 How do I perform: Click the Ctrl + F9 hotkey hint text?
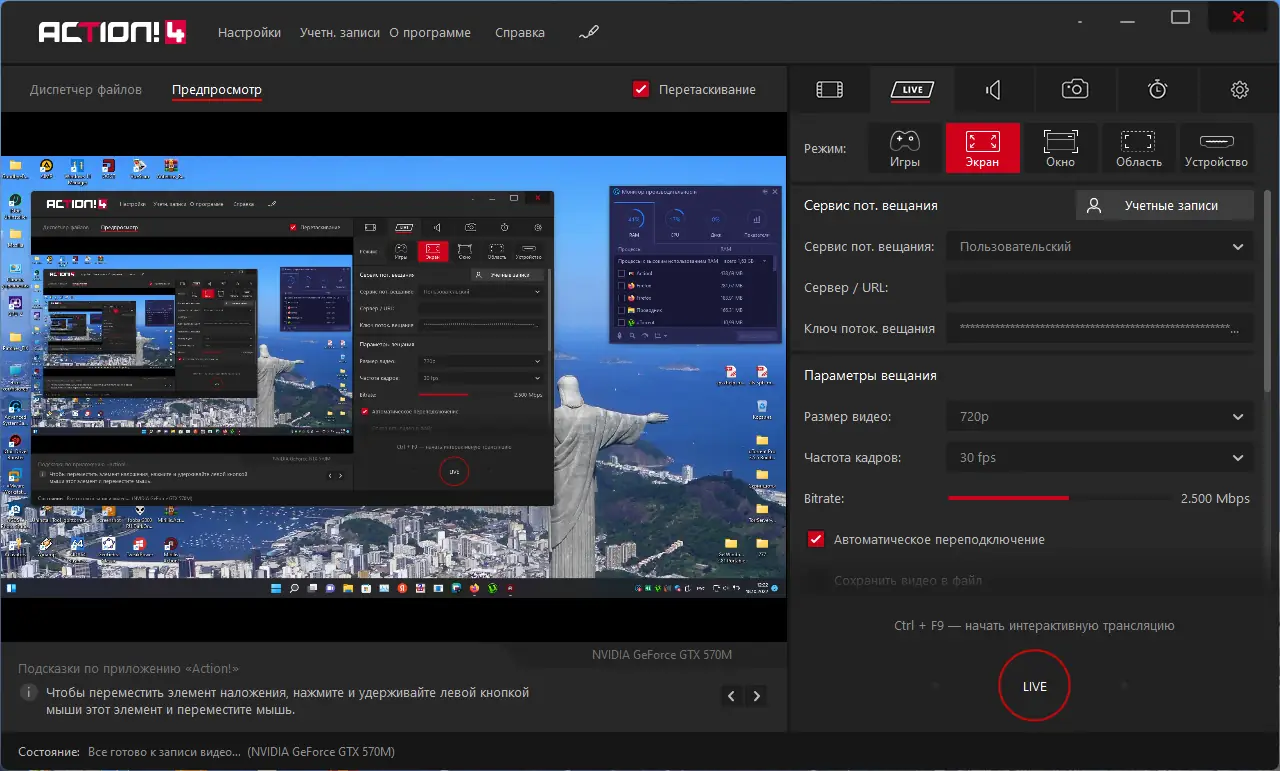click(1034, 626)
